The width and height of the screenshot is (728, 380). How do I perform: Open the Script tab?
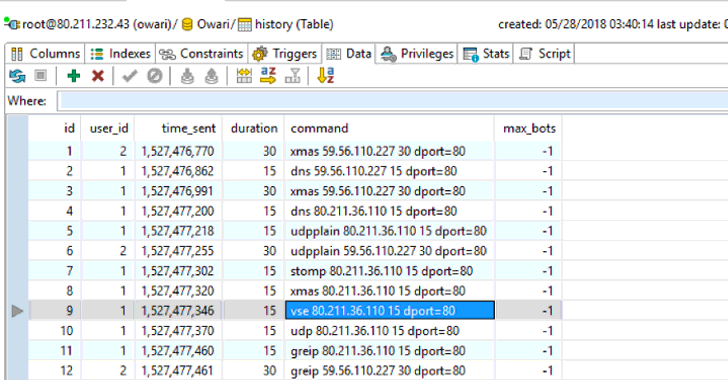(544, 54)
